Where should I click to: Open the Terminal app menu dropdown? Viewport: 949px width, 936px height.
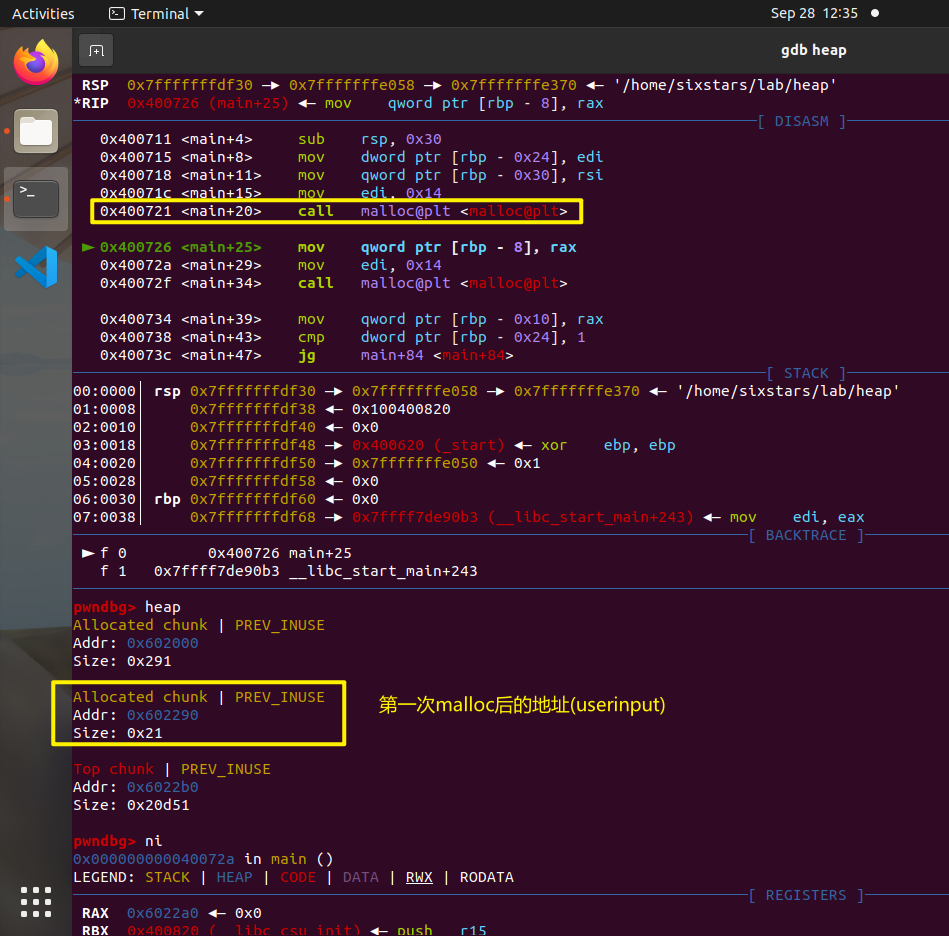[x=156, y=13]
